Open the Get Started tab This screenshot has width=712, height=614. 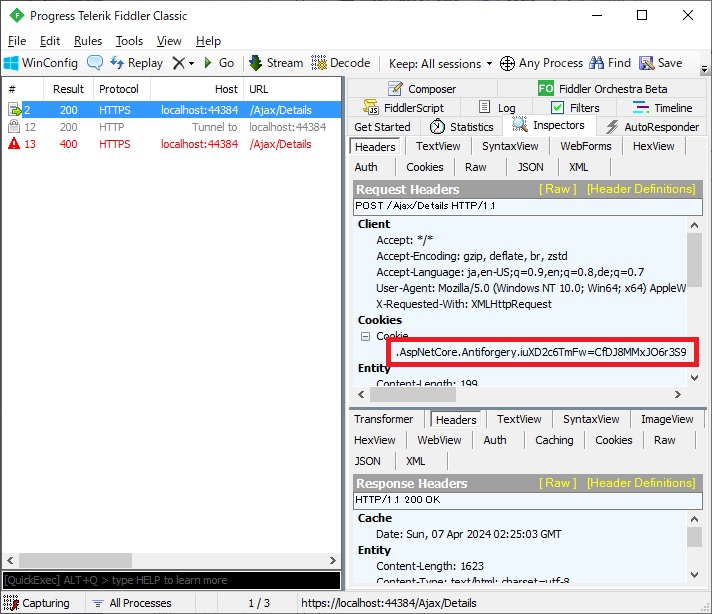(x=382, y=127)
